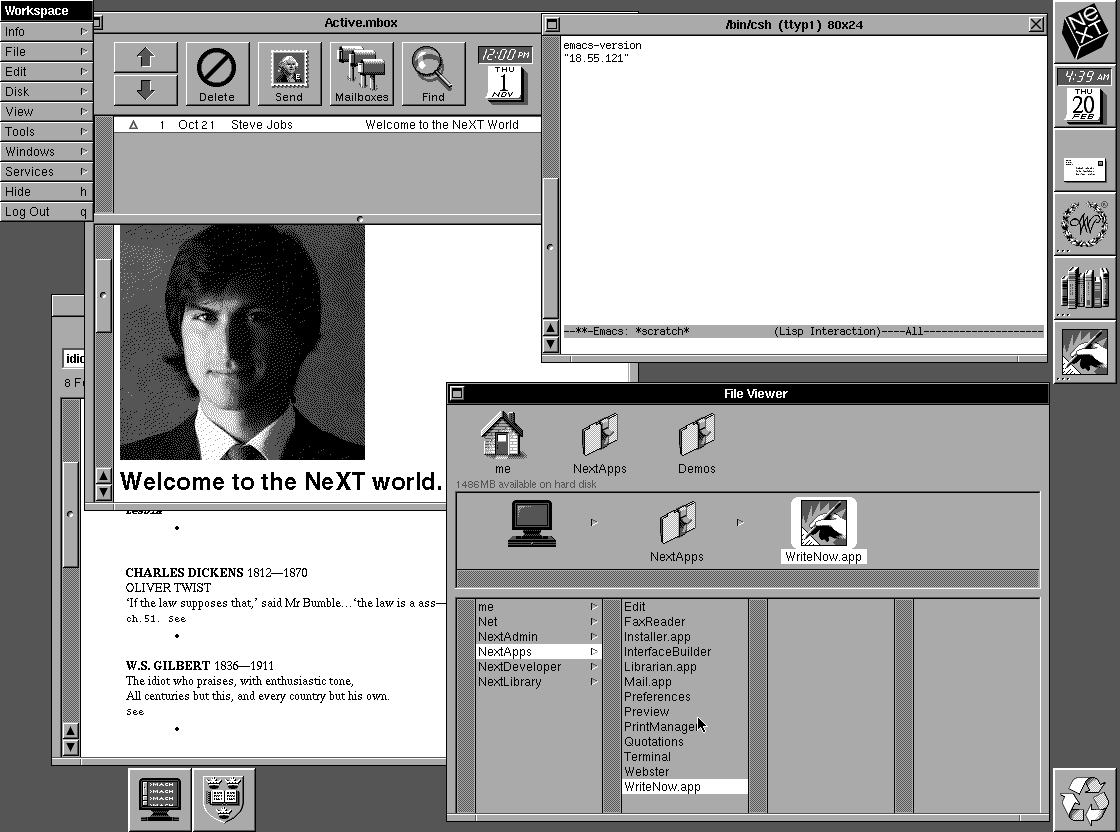Select WriteNow.app in the file list
1120x832 pixels.
point(685,787)
